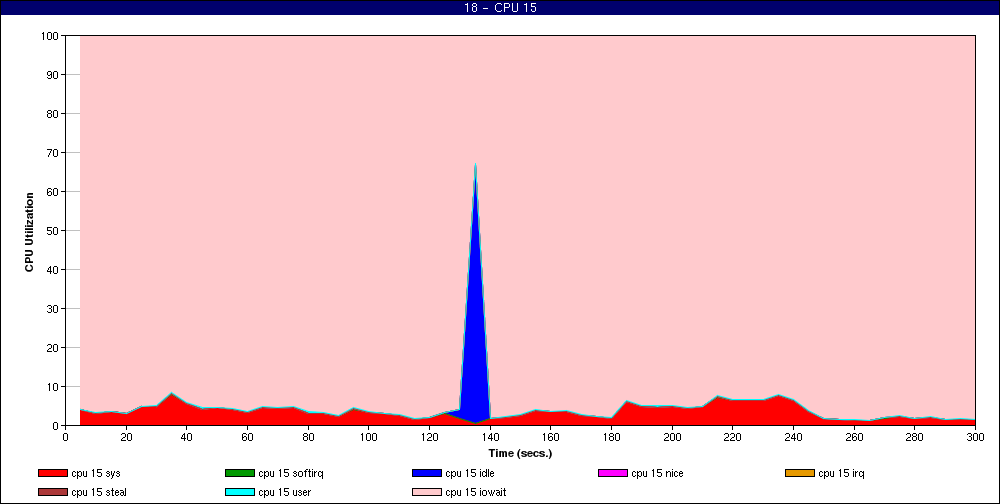Click the x-axis tick label 280
The width and height of the screenshot is (1000, 504).
click(x=914, y=438)
